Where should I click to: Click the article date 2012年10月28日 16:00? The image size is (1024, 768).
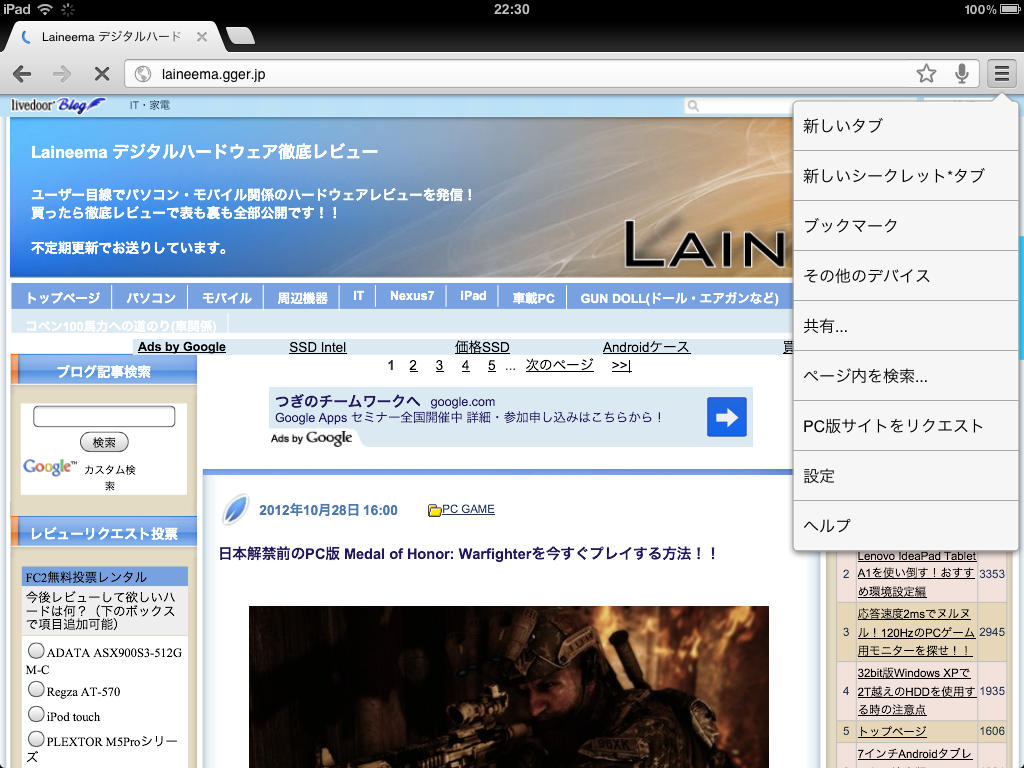tap(328, 510)
